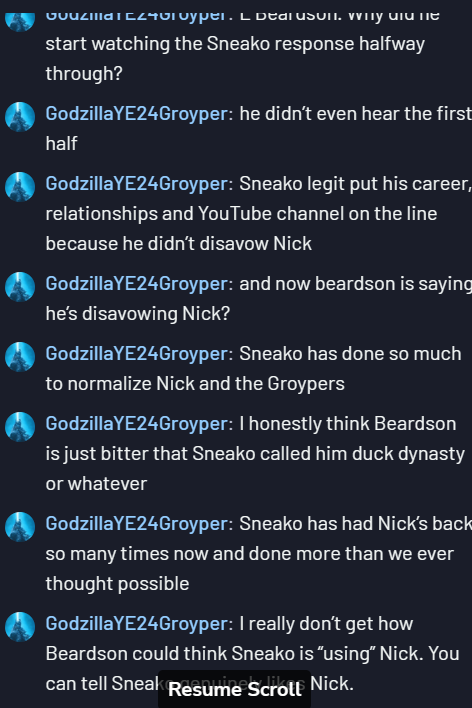Open avatar beside 'I honestly think Beardson' message

pyautogui.click(x=20, y=427)
